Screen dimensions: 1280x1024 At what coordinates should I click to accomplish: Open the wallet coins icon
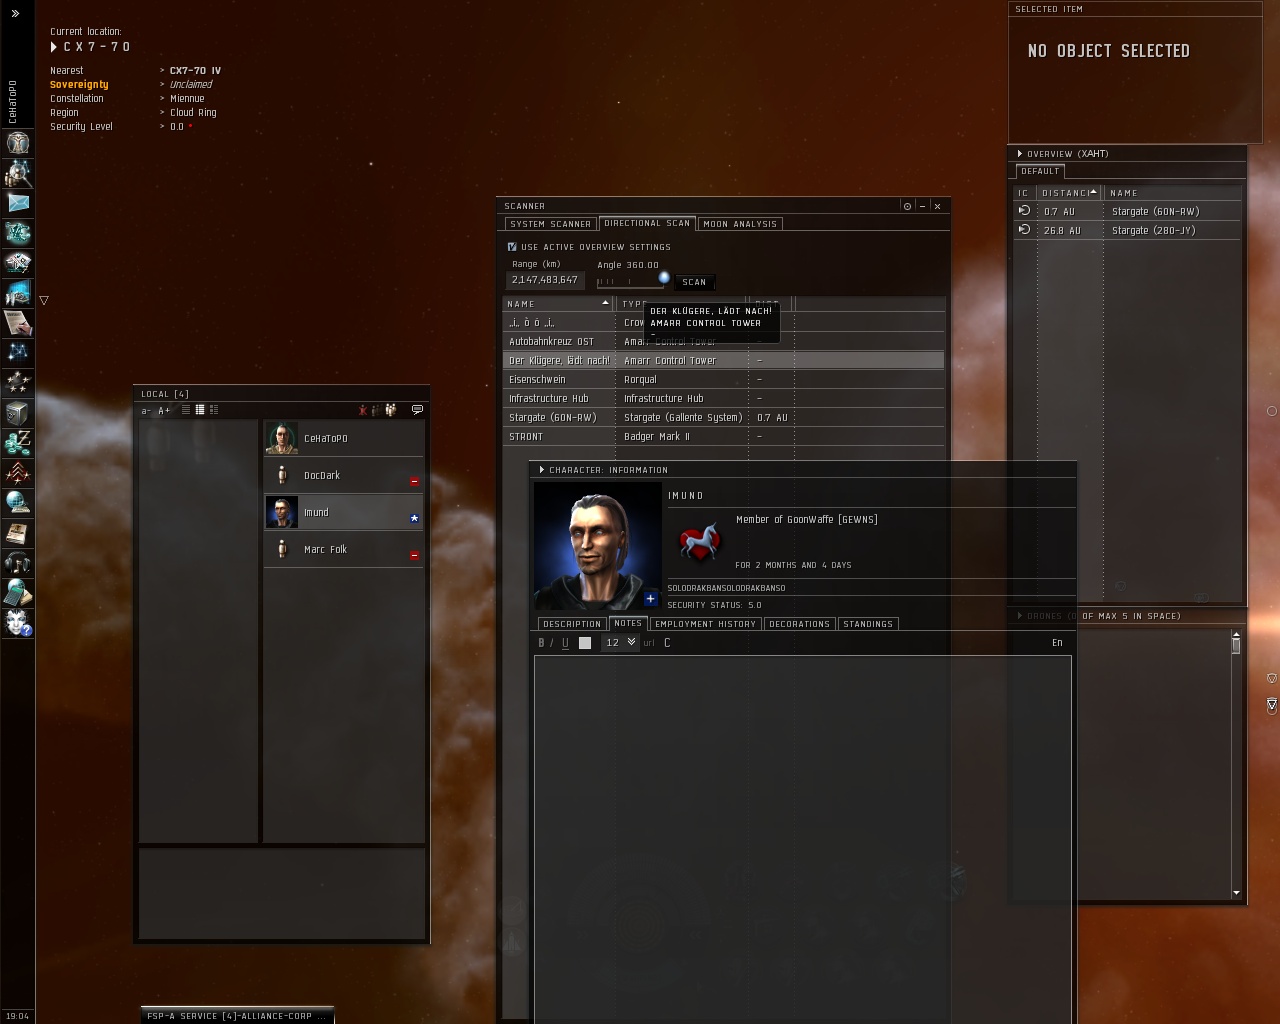click(17, 442)
